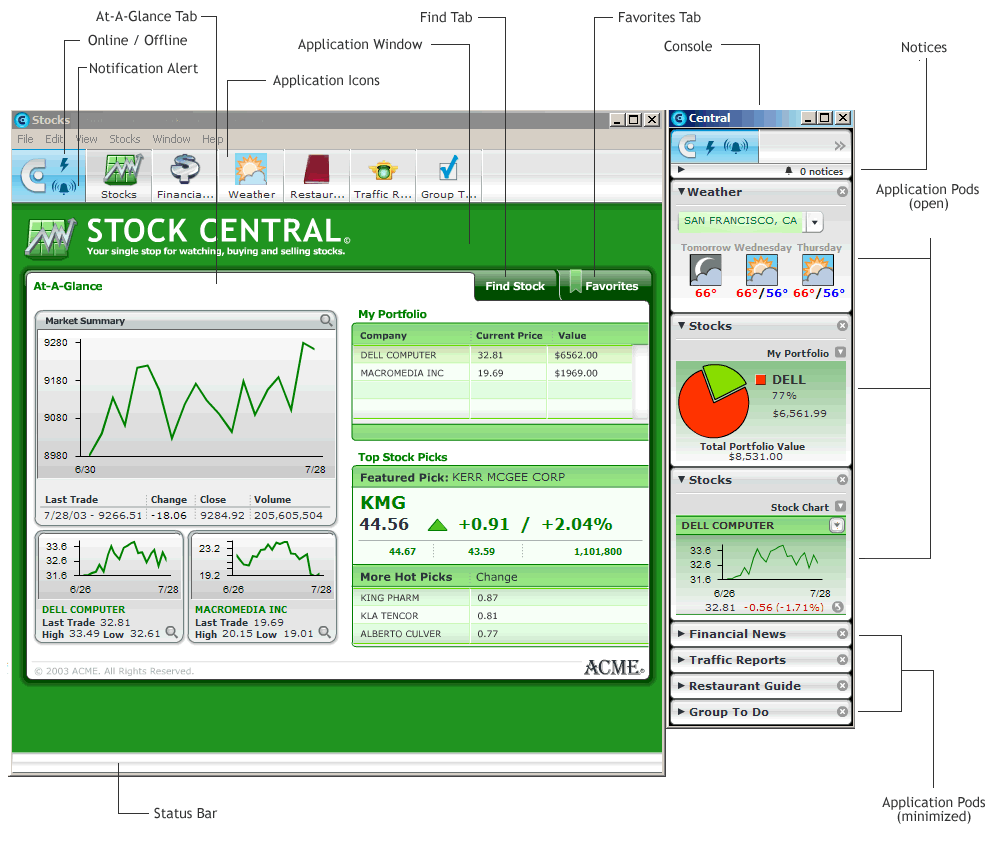Expand the notices row triangle arrow
The height and width of the screenshot is (850, 1000).
coord(681,170)
